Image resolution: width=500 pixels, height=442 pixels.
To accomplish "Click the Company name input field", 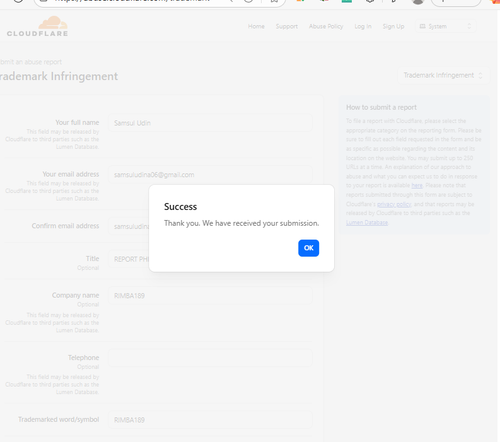I will (210, 296).
